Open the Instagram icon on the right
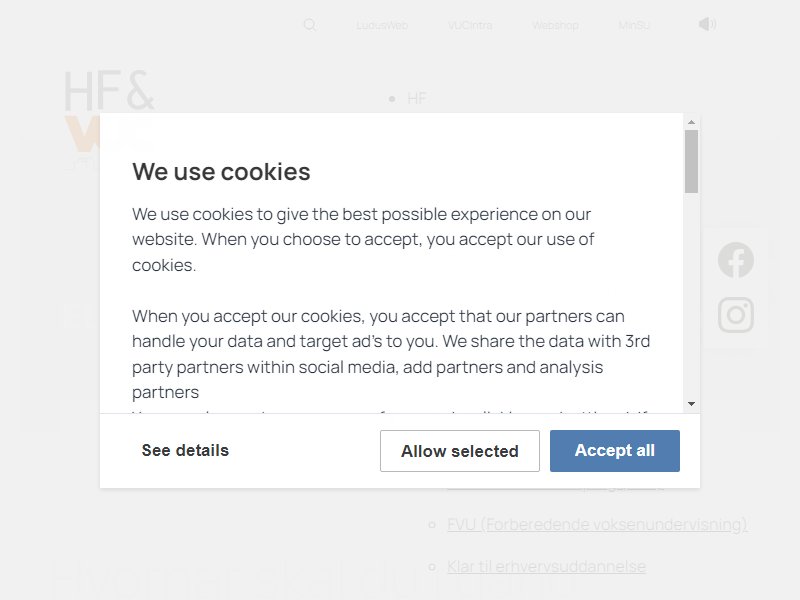800x600 pixels. coord(736,315)
